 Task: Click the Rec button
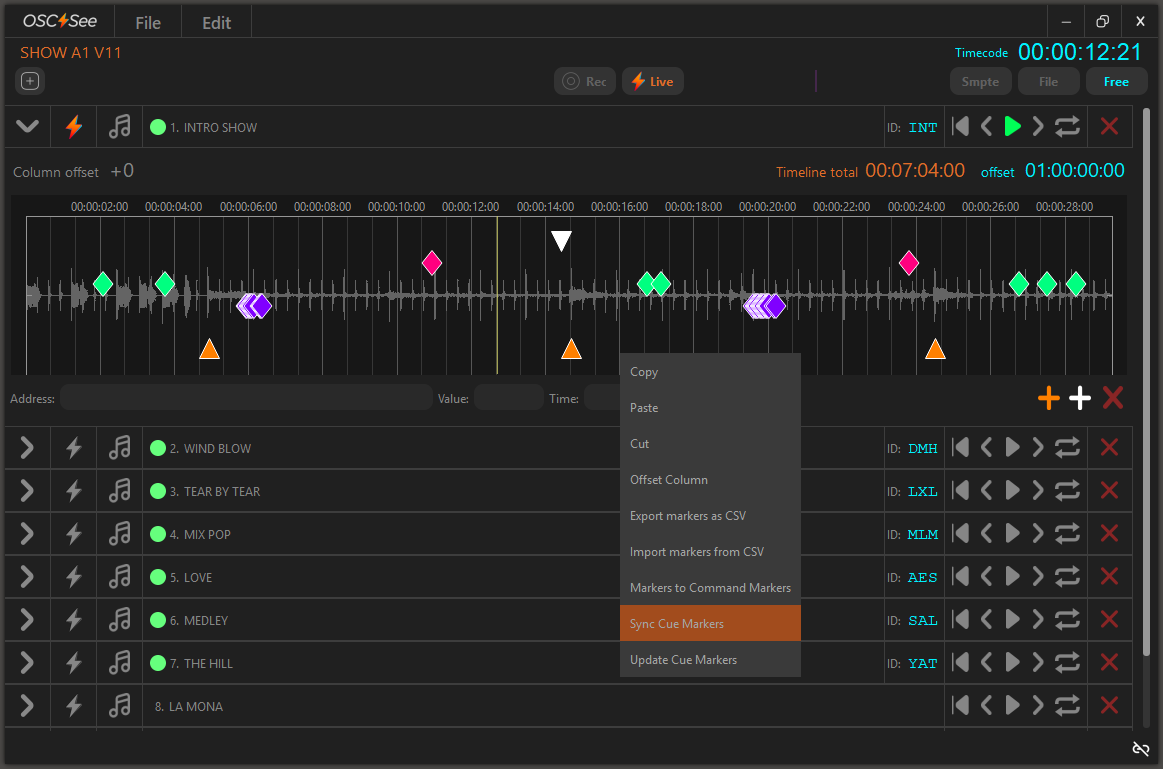click(x=585, y=82)
